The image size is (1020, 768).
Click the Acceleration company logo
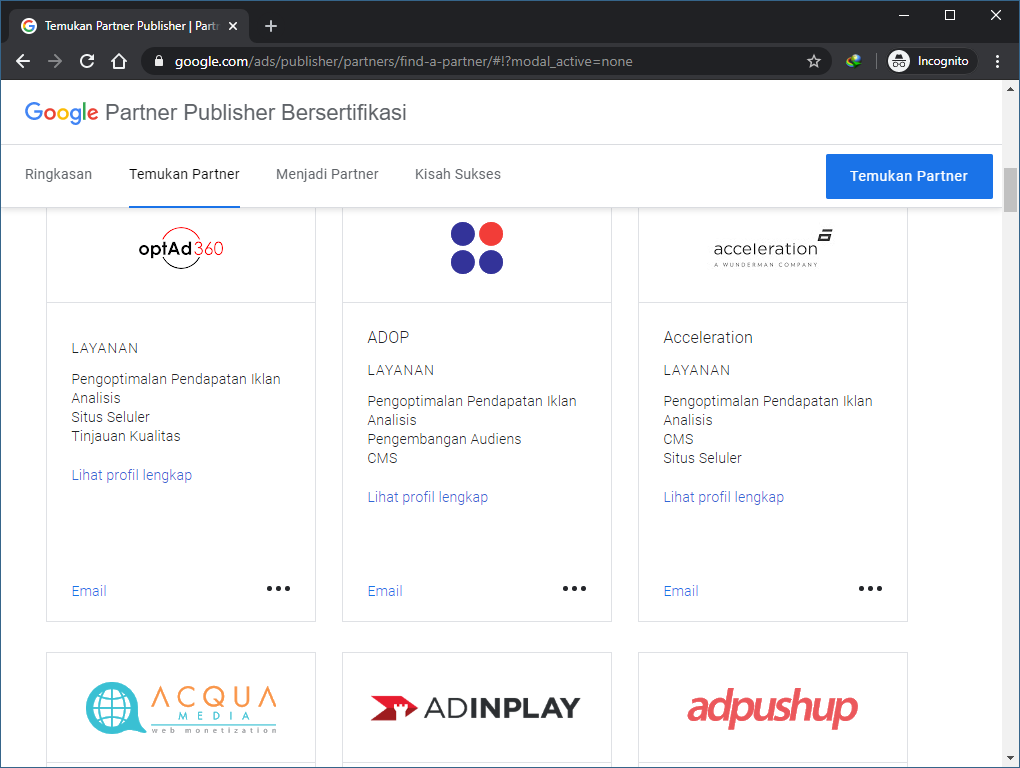tap(773, 248)
